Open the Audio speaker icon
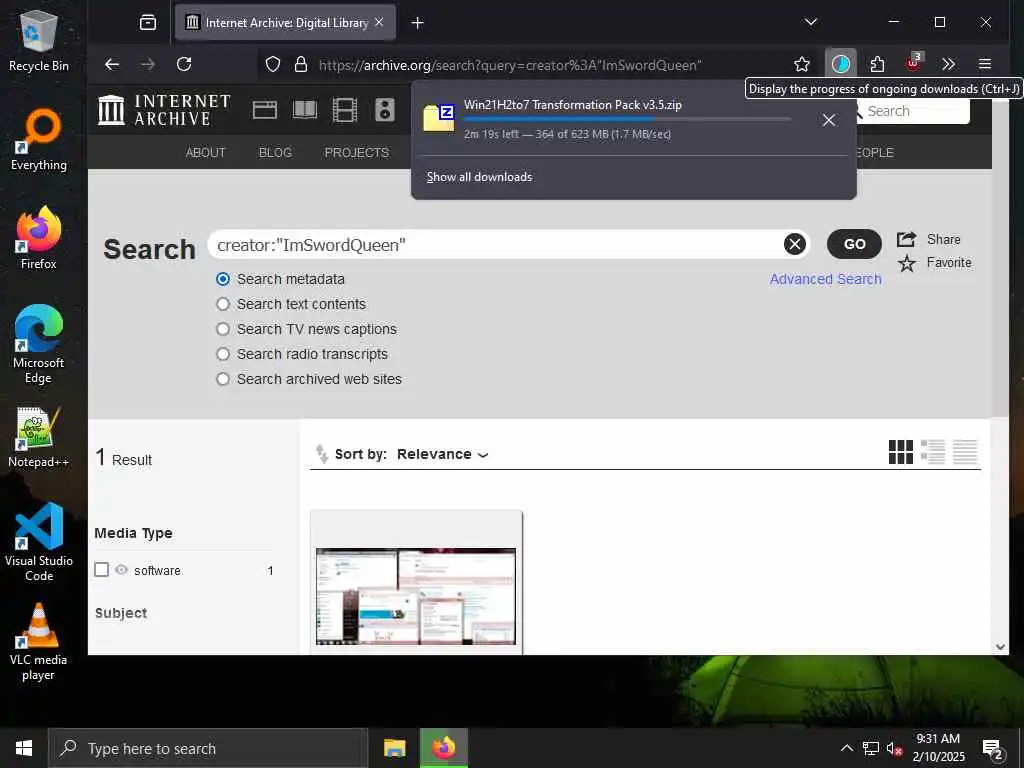This screenshot has height=768, width=1024. pos(385,110)
